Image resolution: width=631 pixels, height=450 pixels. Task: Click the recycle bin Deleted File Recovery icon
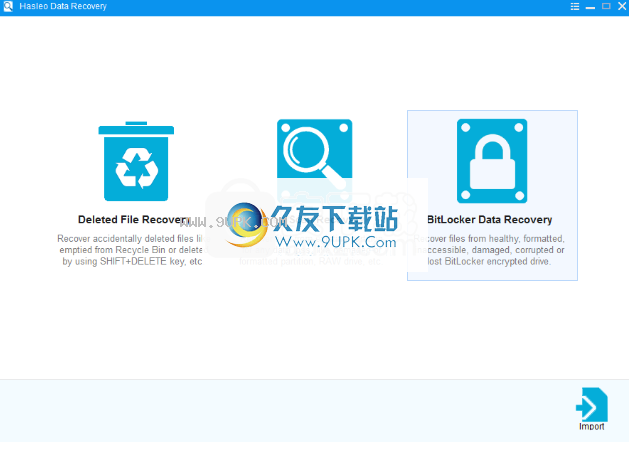click(136, 162)
